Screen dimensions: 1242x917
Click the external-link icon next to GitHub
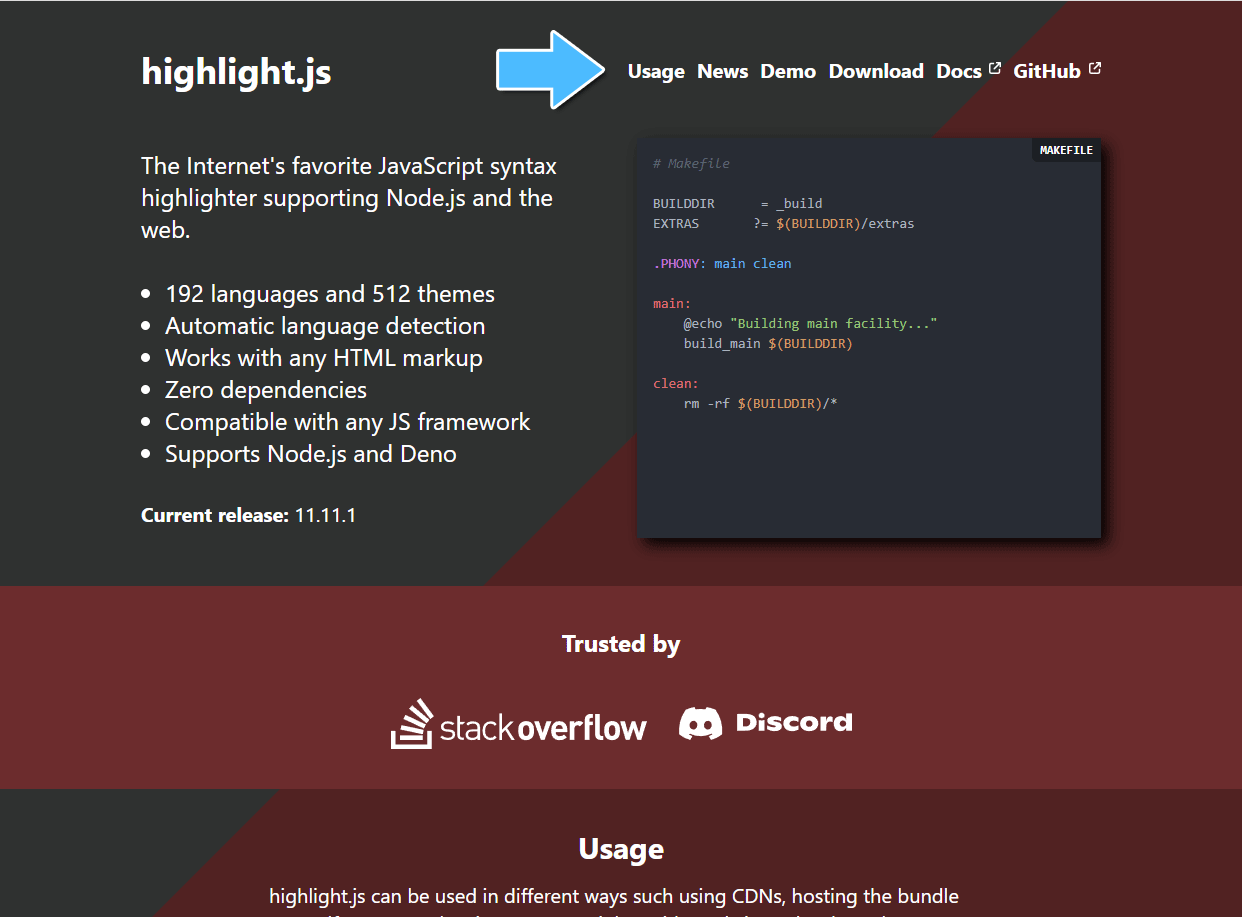[x=1095, y=68]
